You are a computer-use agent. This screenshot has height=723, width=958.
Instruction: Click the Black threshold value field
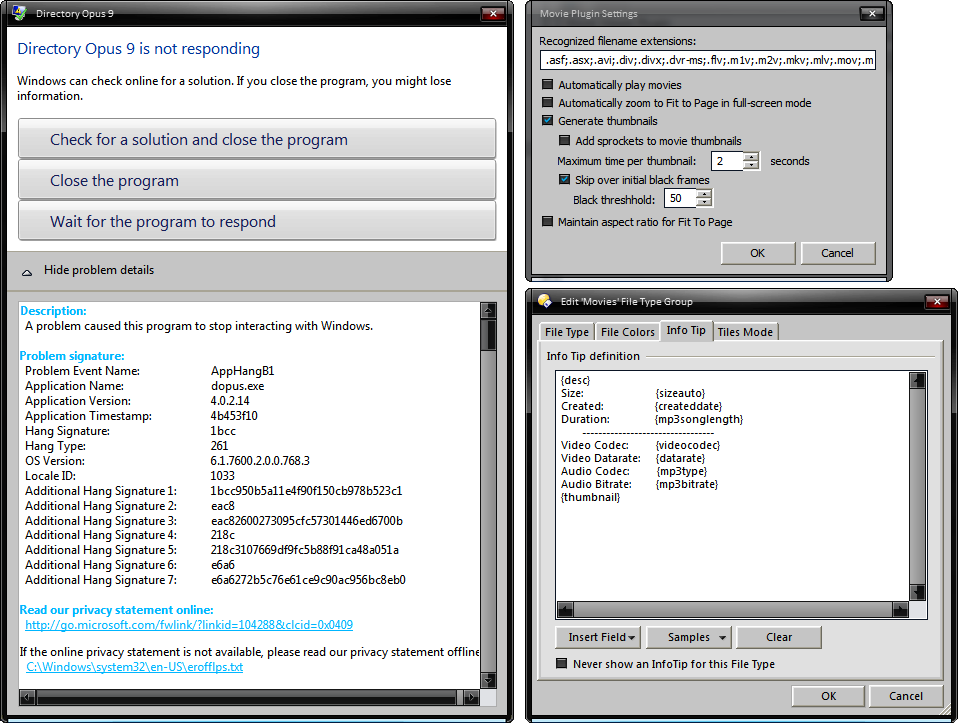click(x=681, y=198)
